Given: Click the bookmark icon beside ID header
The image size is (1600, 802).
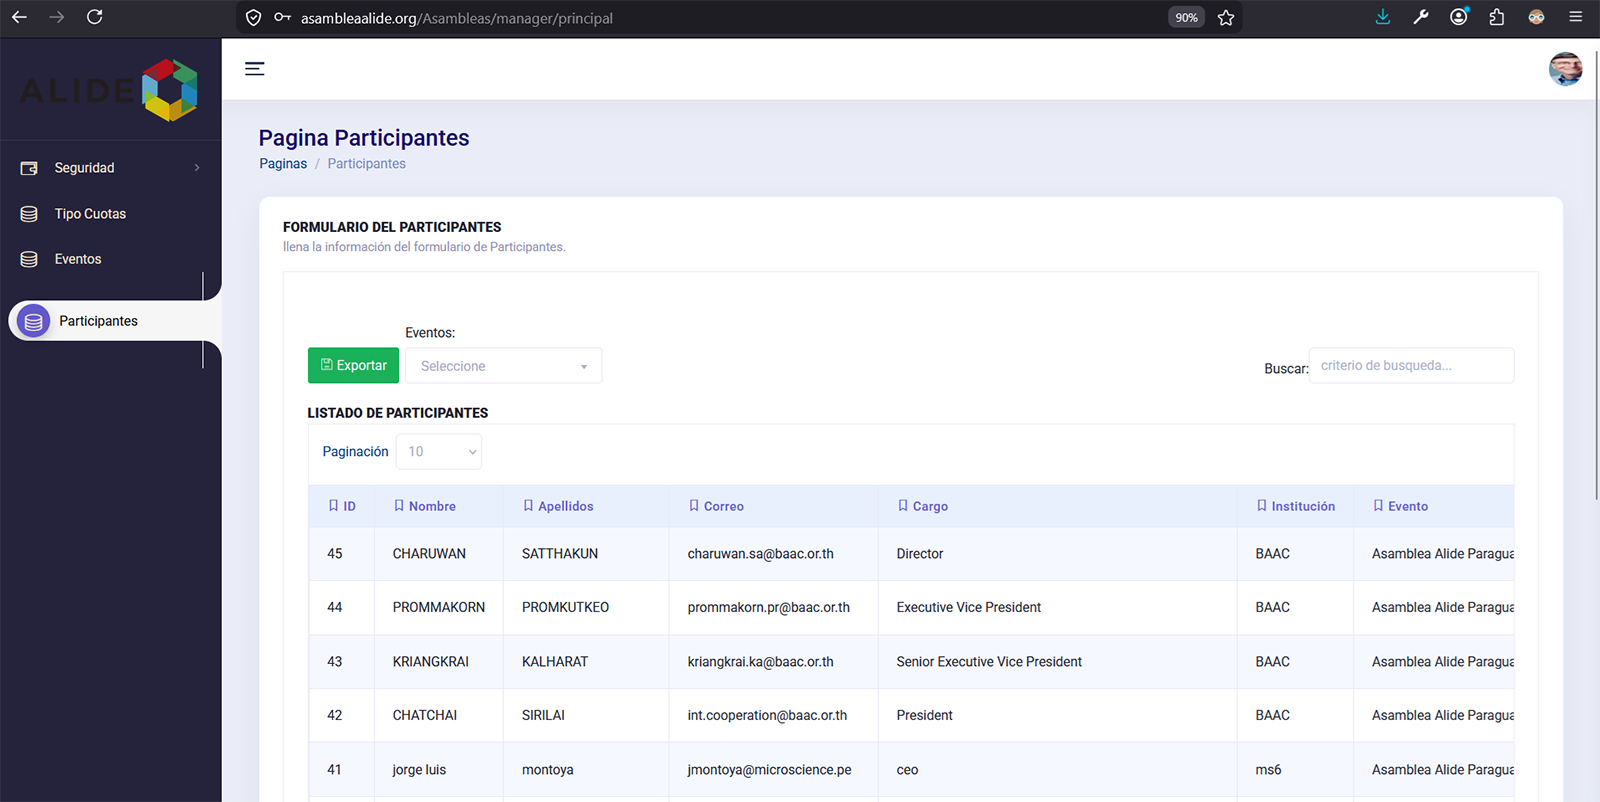Looking at the screenshot, I should click(334, 506).
